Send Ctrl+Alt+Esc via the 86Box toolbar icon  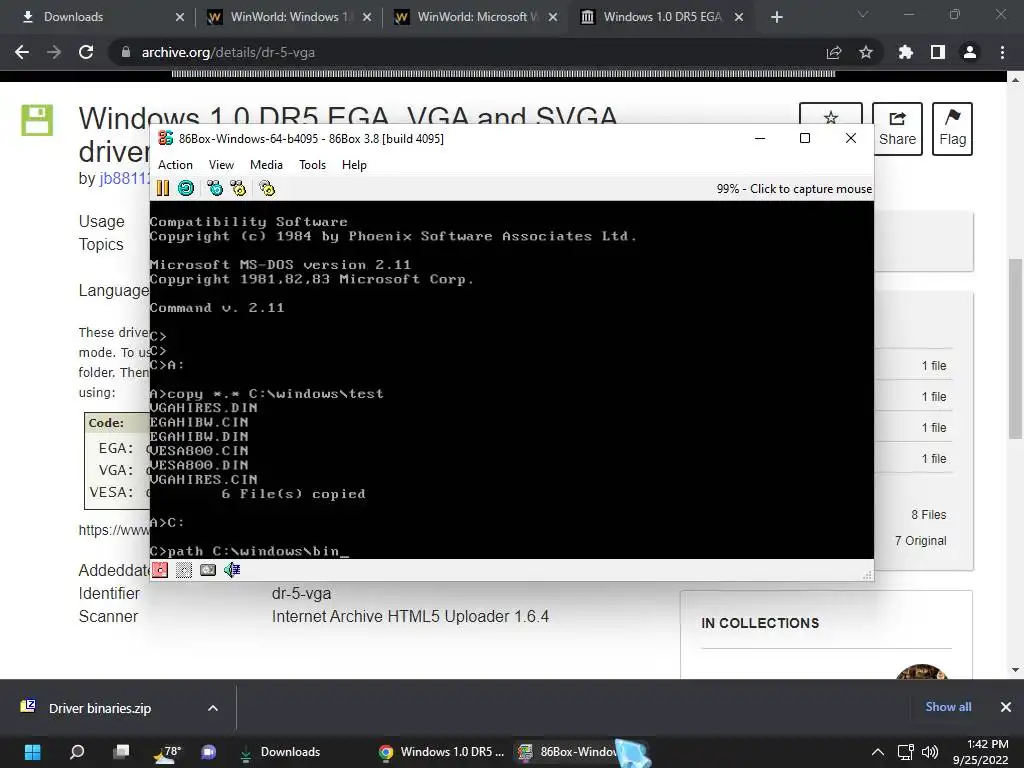238,189
